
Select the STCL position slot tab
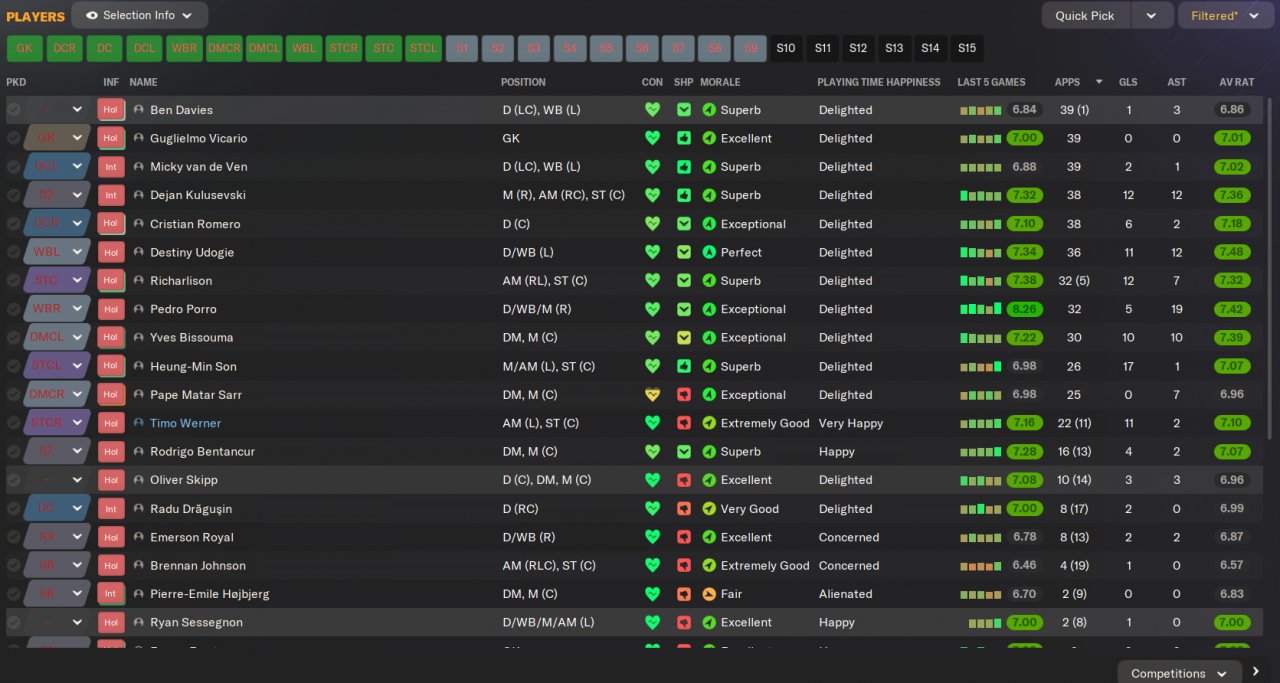click(424, 48)
